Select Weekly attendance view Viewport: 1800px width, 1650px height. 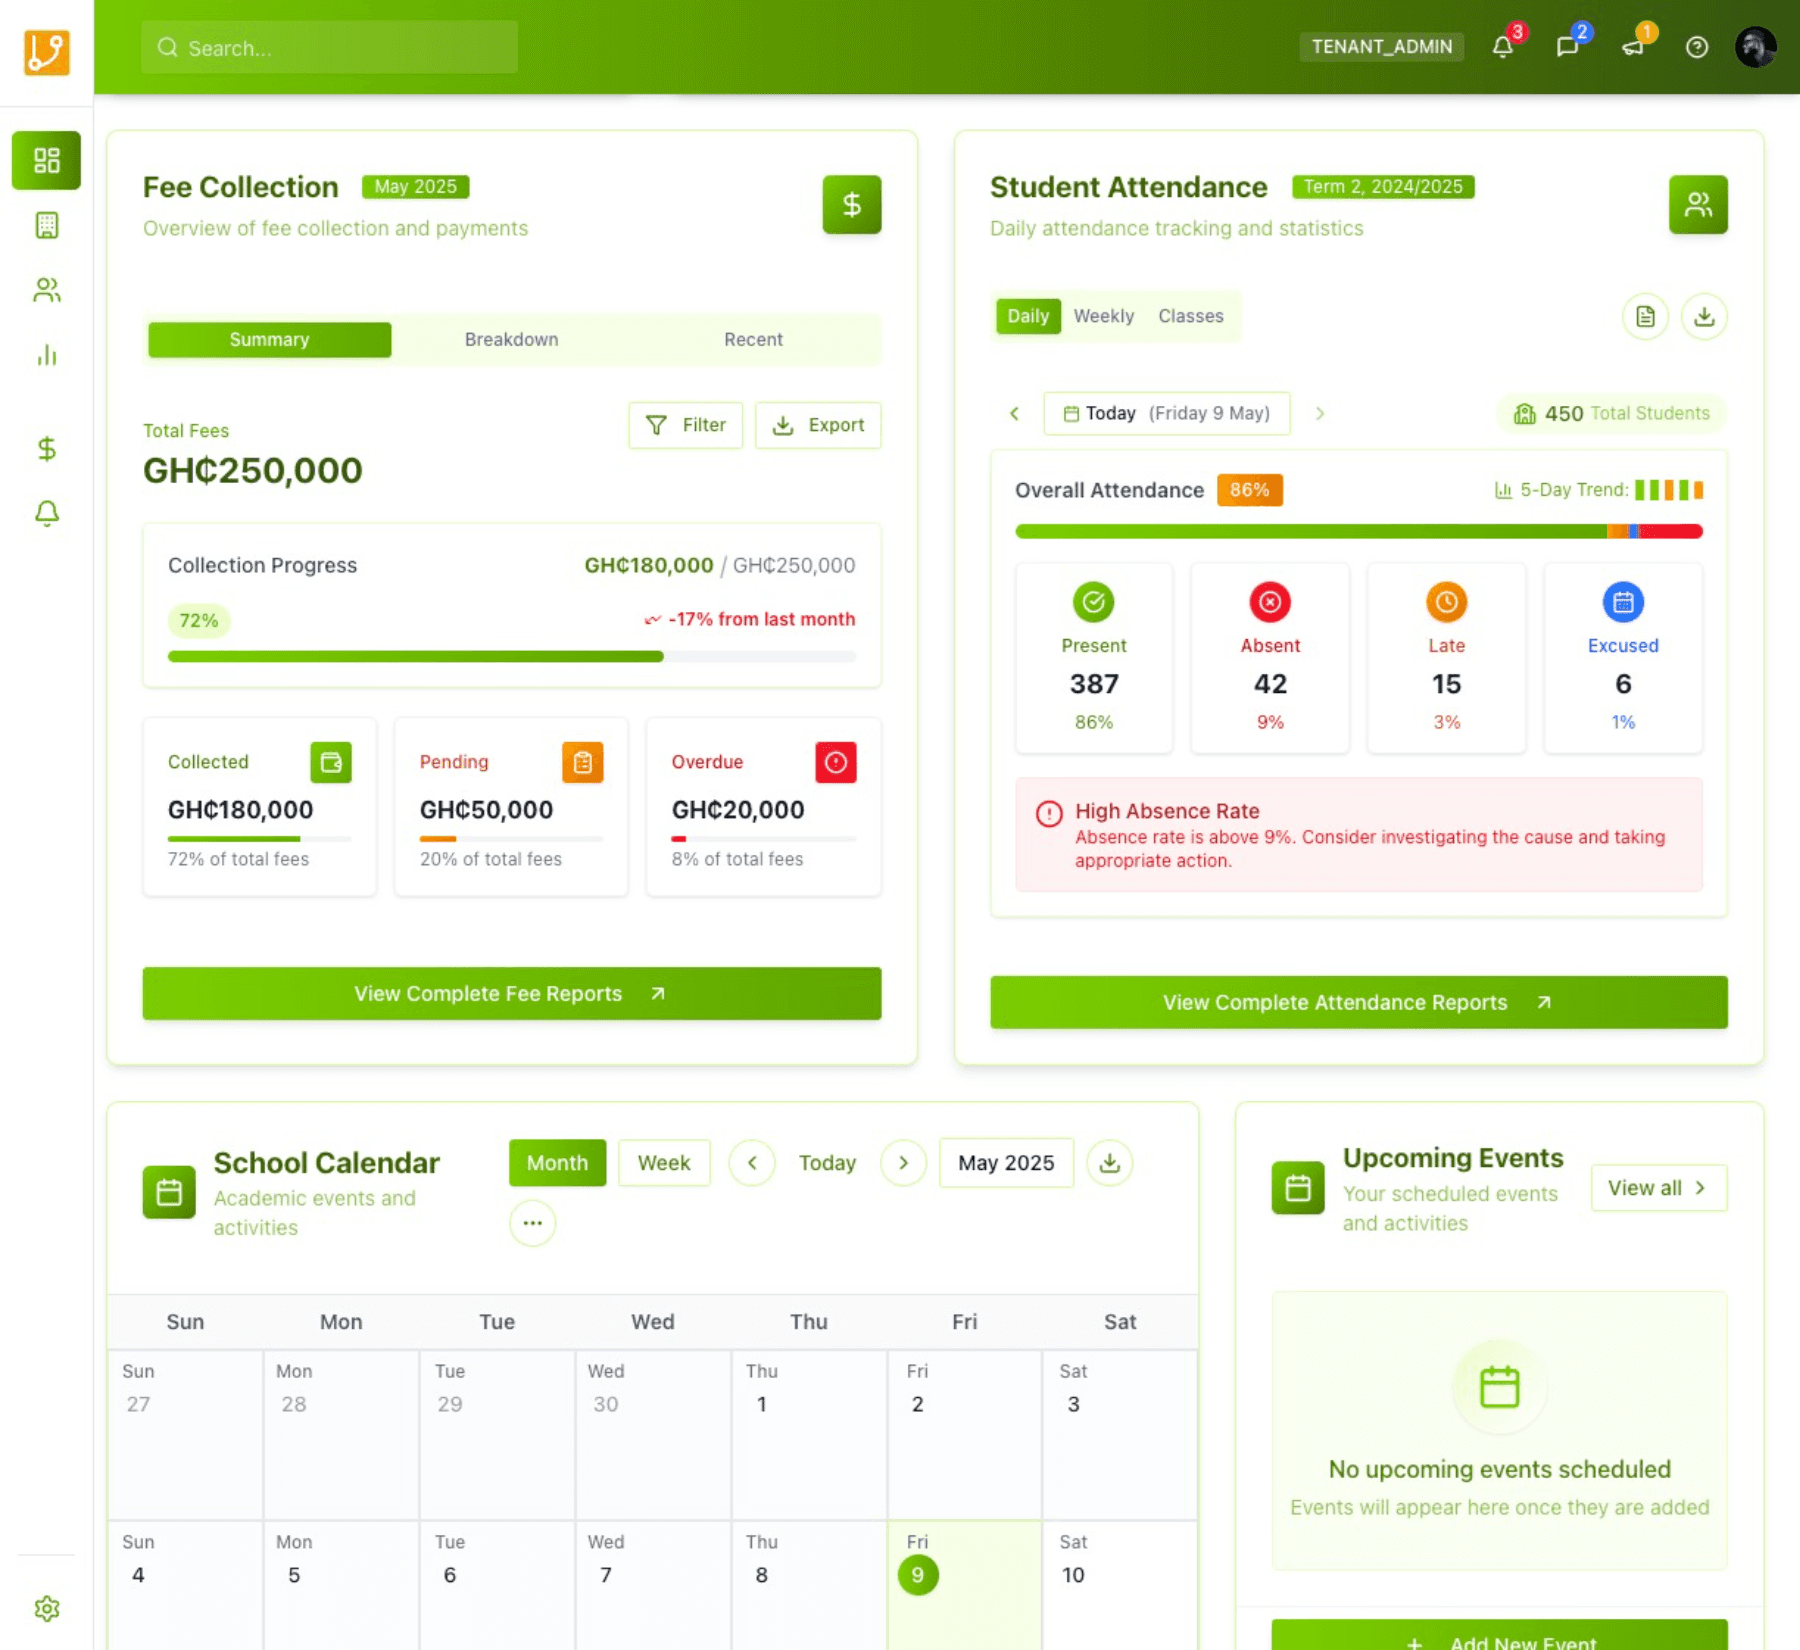pos(1104,316)
